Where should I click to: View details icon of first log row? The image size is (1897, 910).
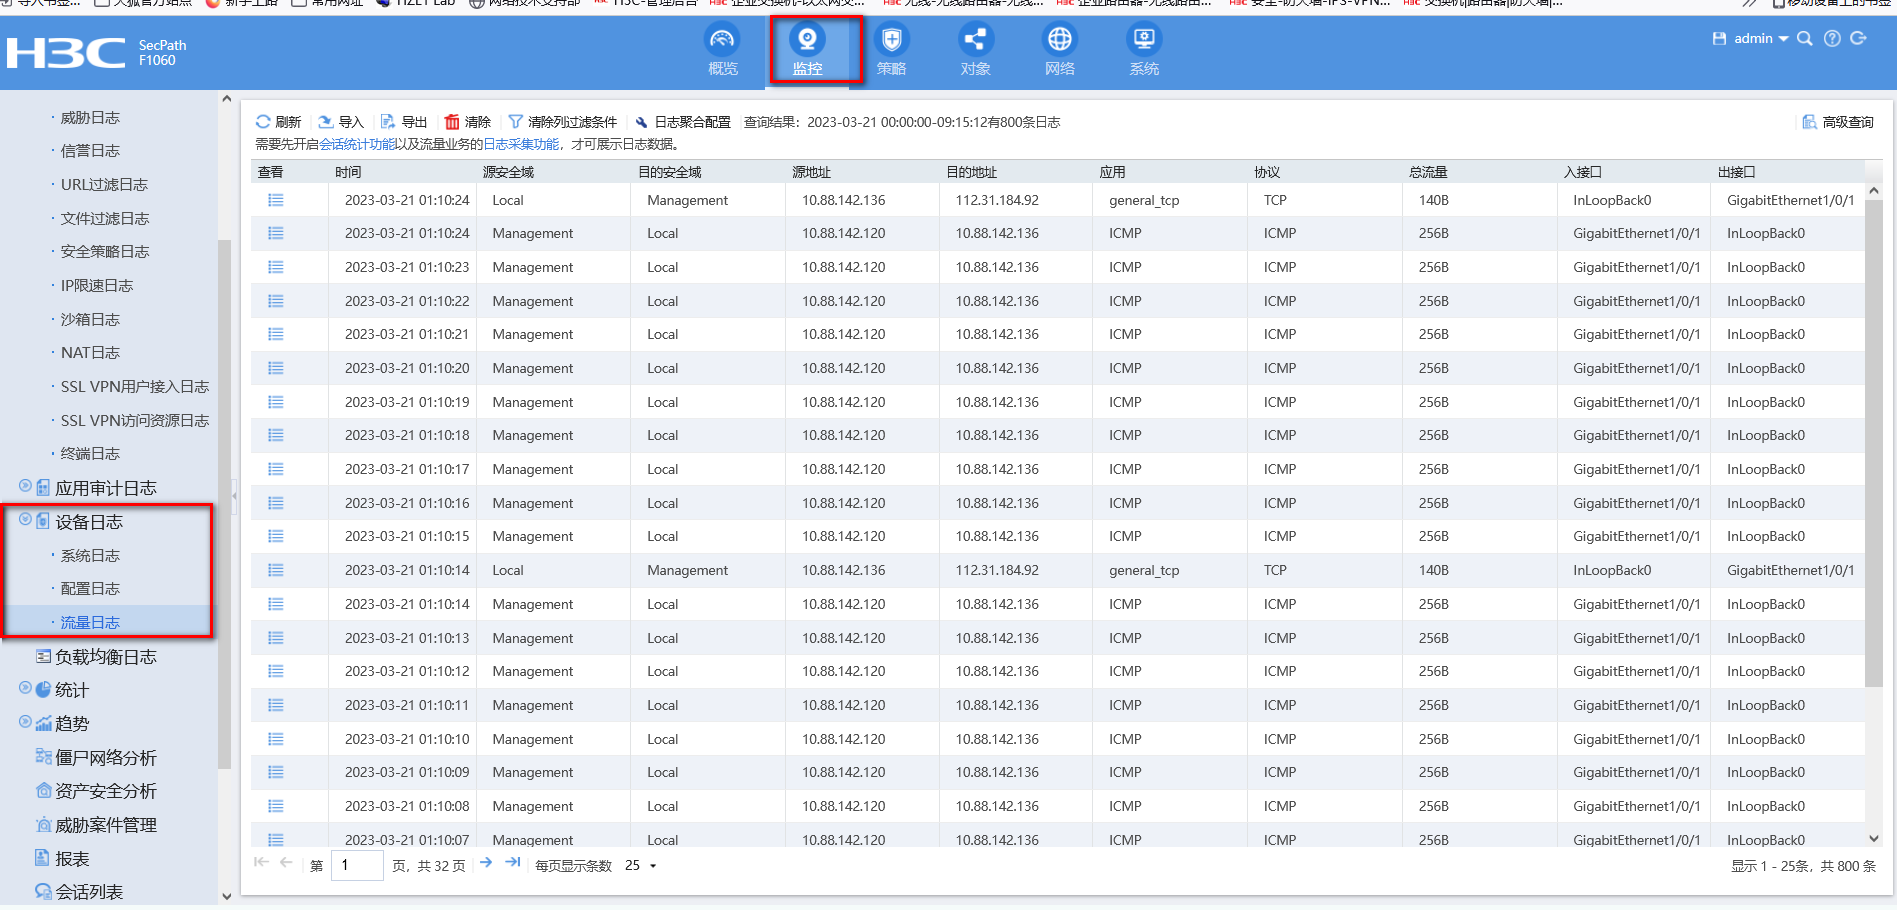[x=276, y=200]
